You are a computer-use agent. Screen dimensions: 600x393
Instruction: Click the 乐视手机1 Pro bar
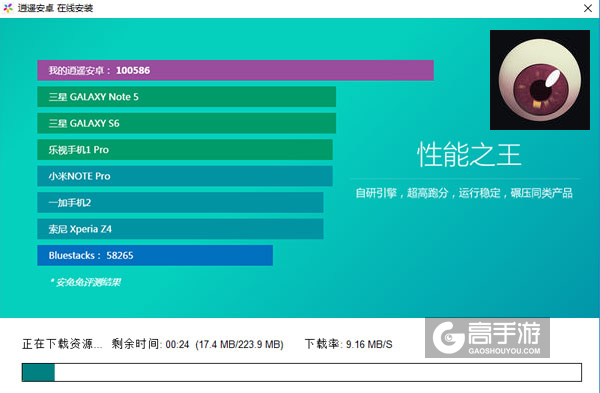pyautogui.click(x=185, y=150)
